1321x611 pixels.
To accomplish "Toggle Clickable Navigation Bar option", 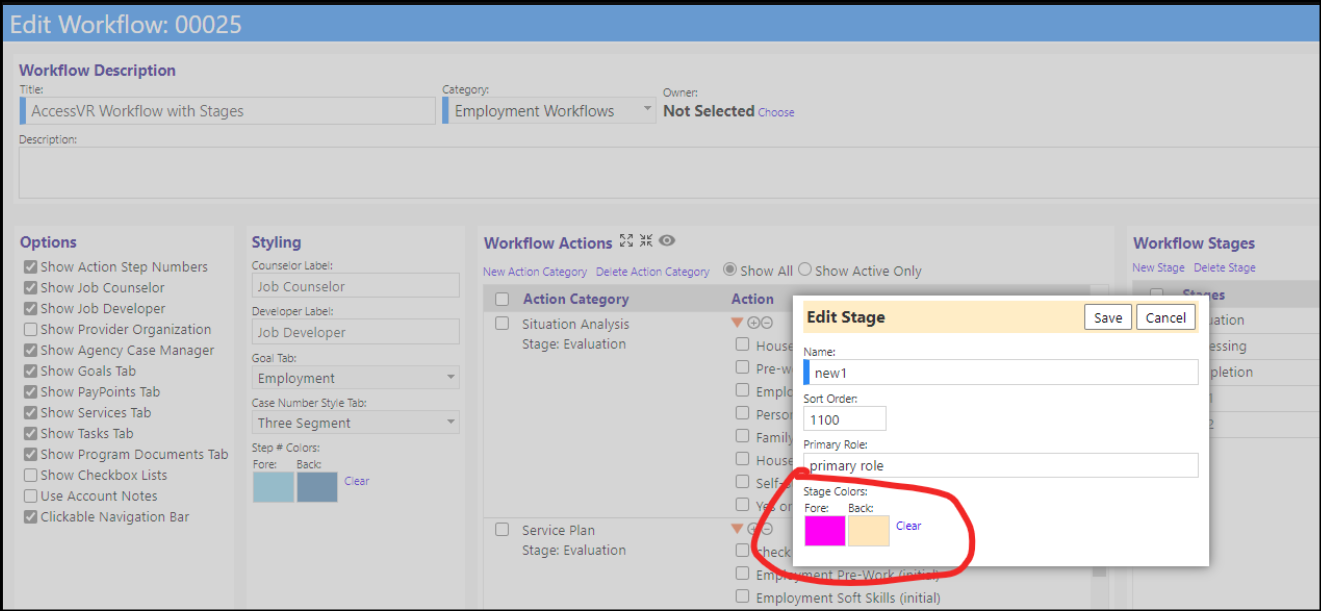I will coord(31,517).
